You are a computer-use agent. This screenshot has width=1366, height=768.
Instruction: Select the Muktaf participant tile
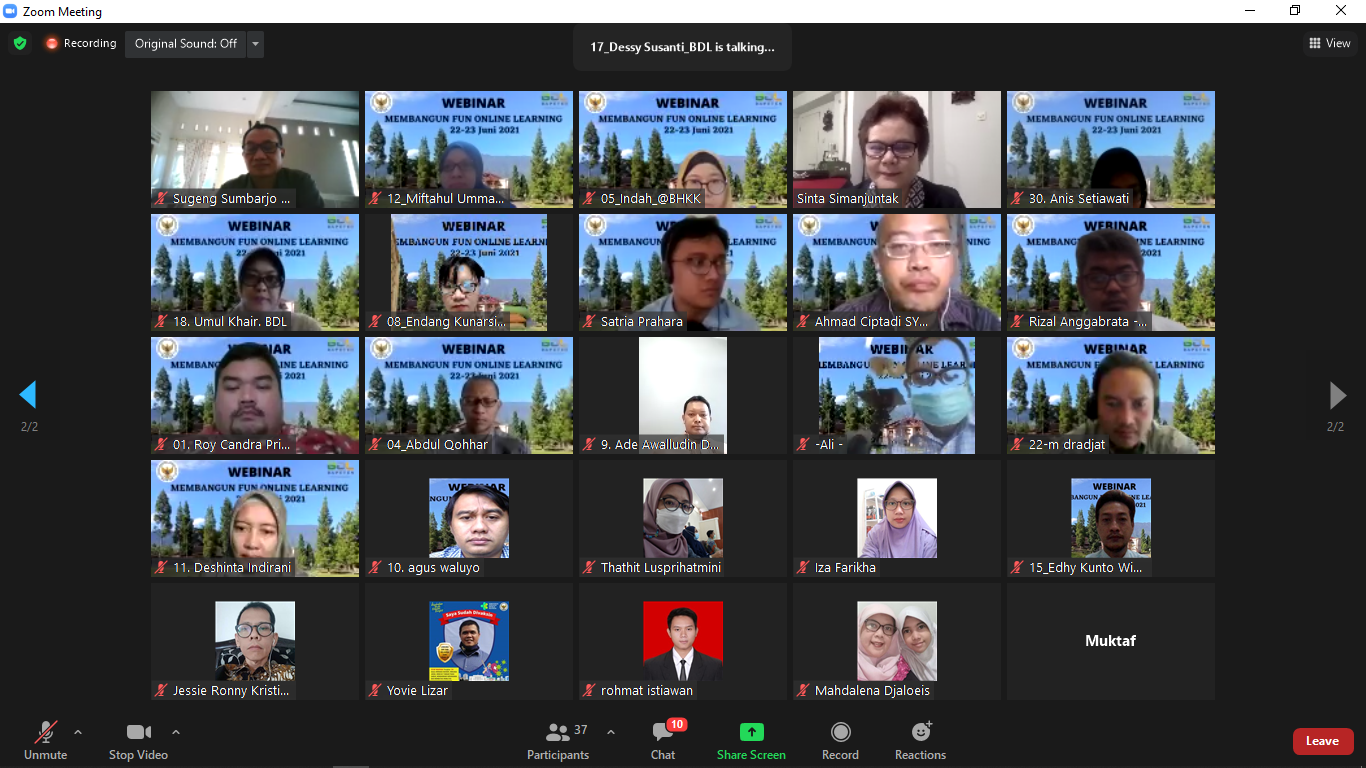click(x=1111, y=641)
